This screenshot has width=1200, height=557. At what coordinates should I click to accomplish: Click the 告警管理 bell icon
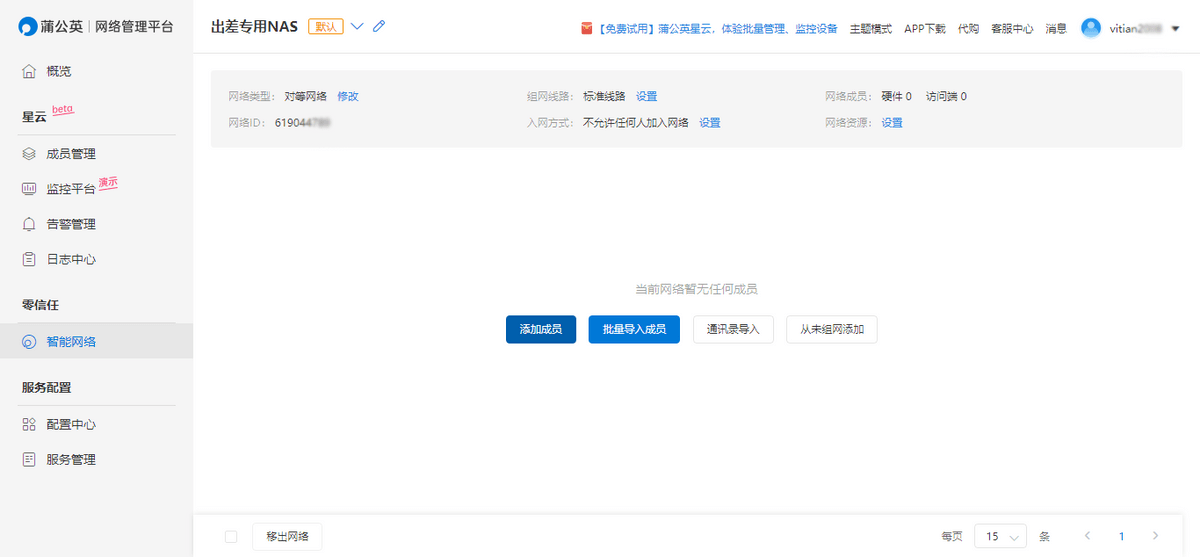coord(29,224)
